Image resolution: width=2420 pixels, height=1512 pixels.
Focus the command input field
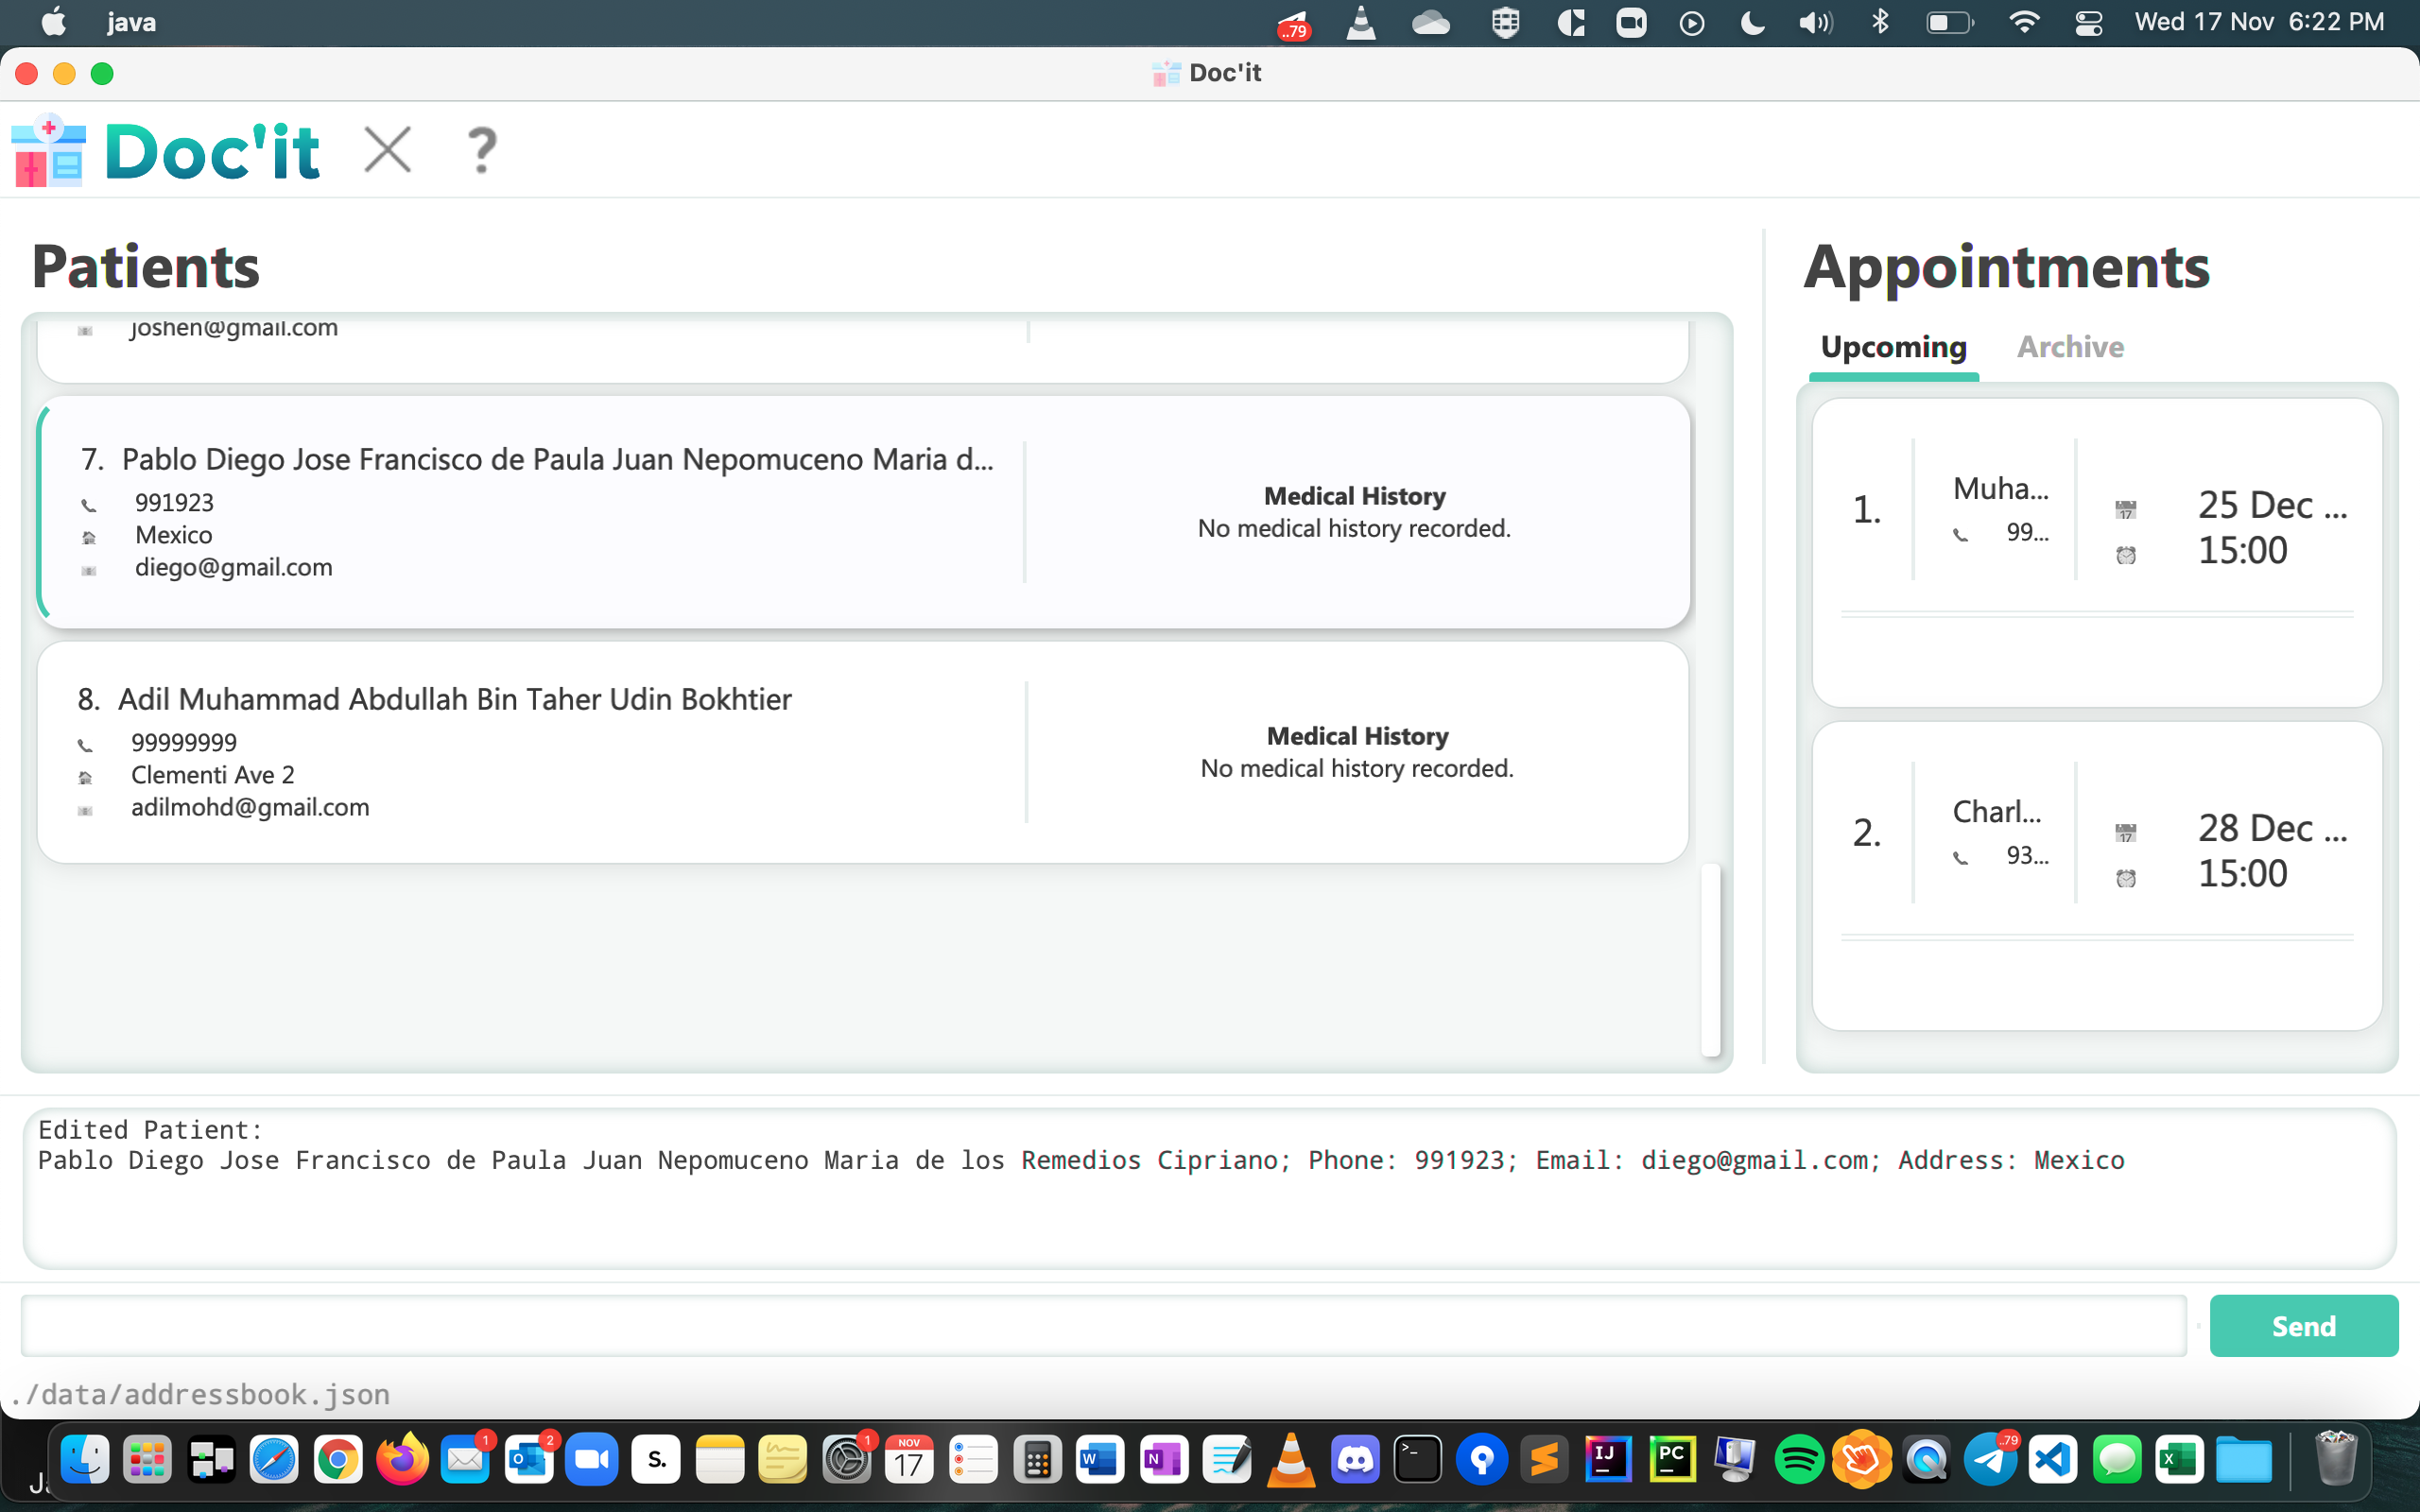pos(1103,1326)
